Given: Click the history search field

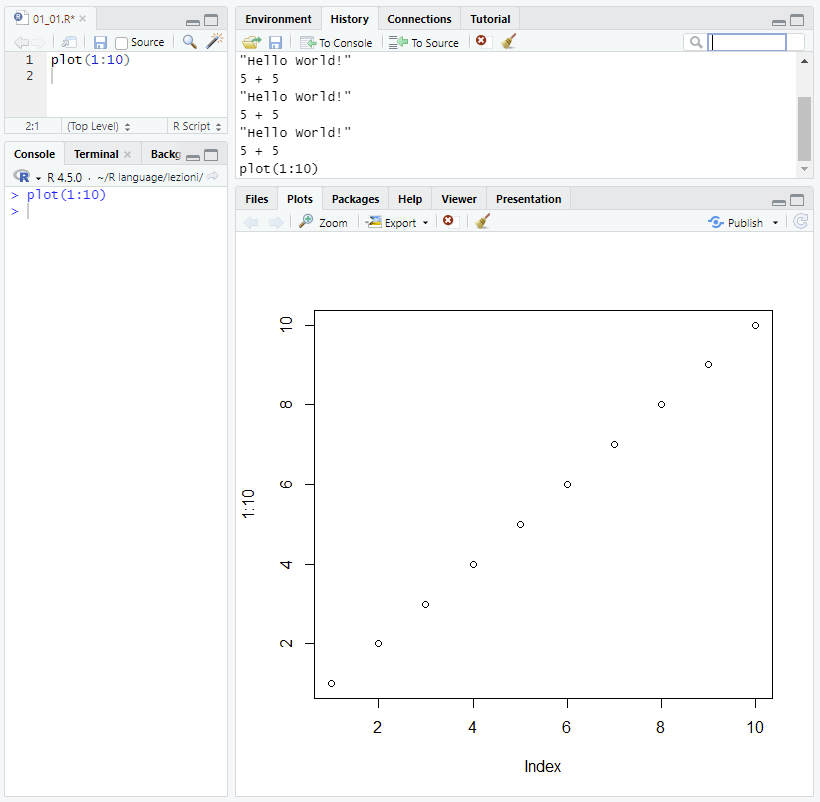Looking at the screenshot, I should click(x=747, y=42).
